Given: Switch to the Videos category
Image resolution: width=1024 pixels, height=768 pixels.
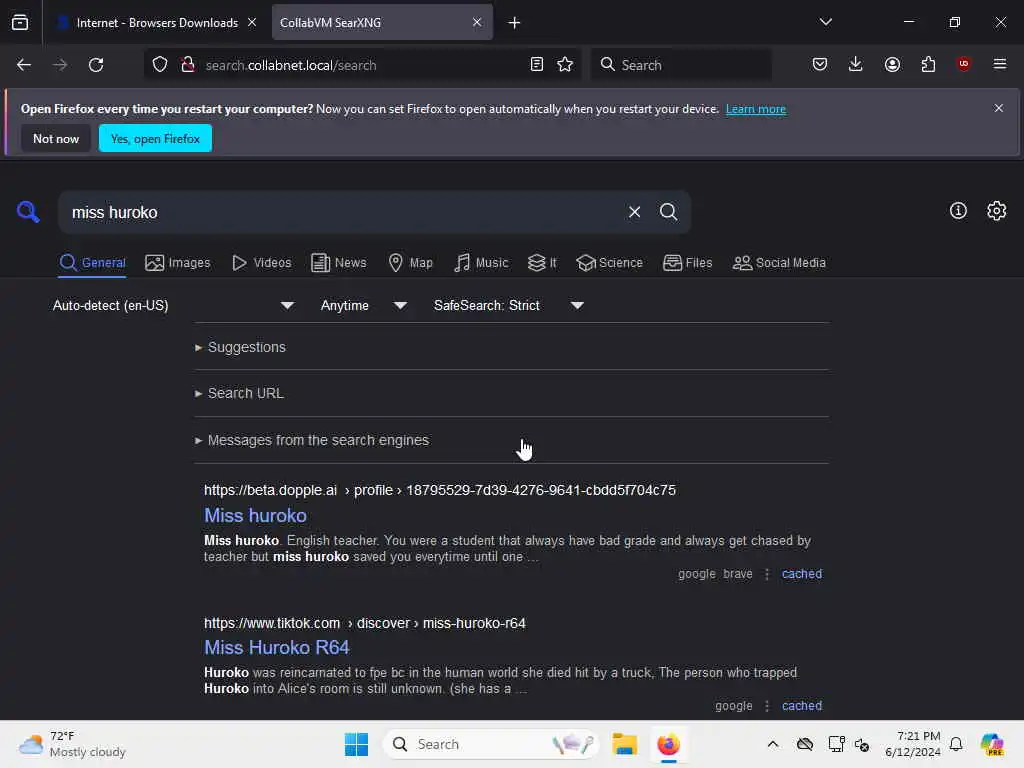Looking at the screenshot, I should tap(262, 263).
